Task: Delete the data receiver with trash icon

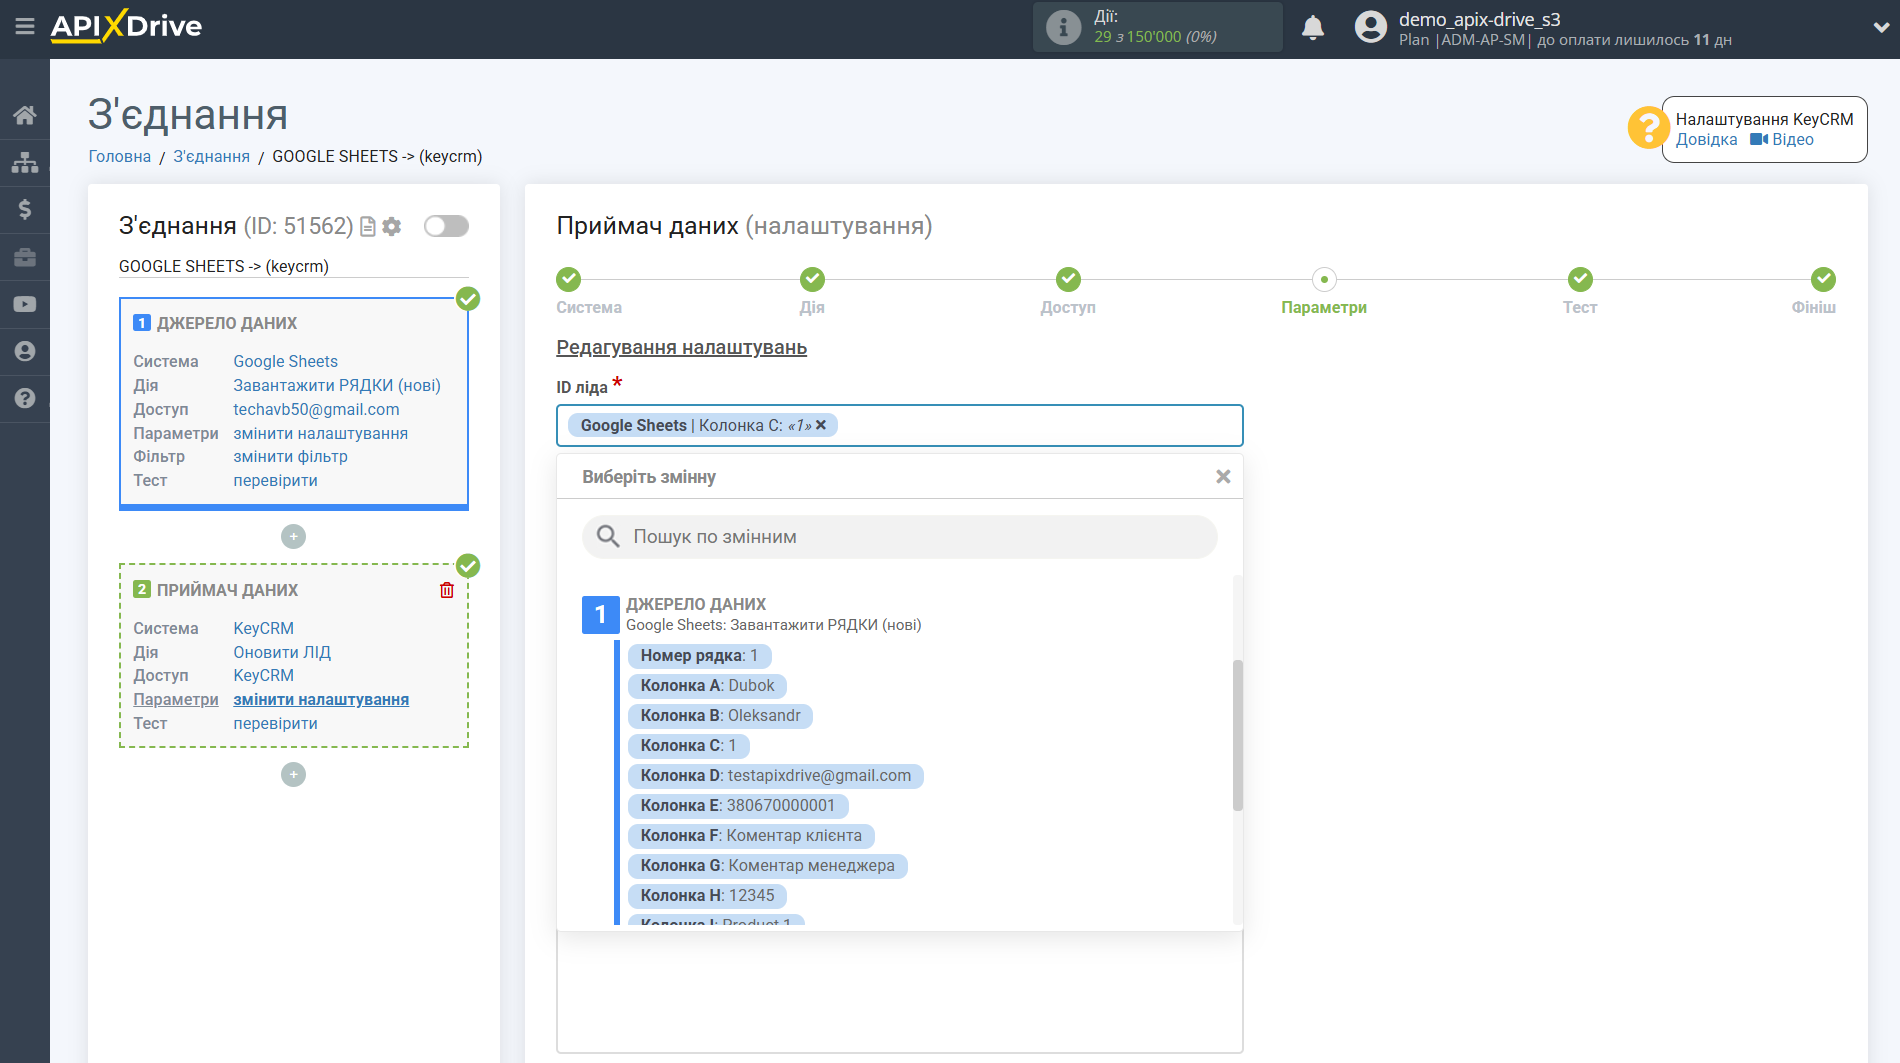Action: point(447,590)
